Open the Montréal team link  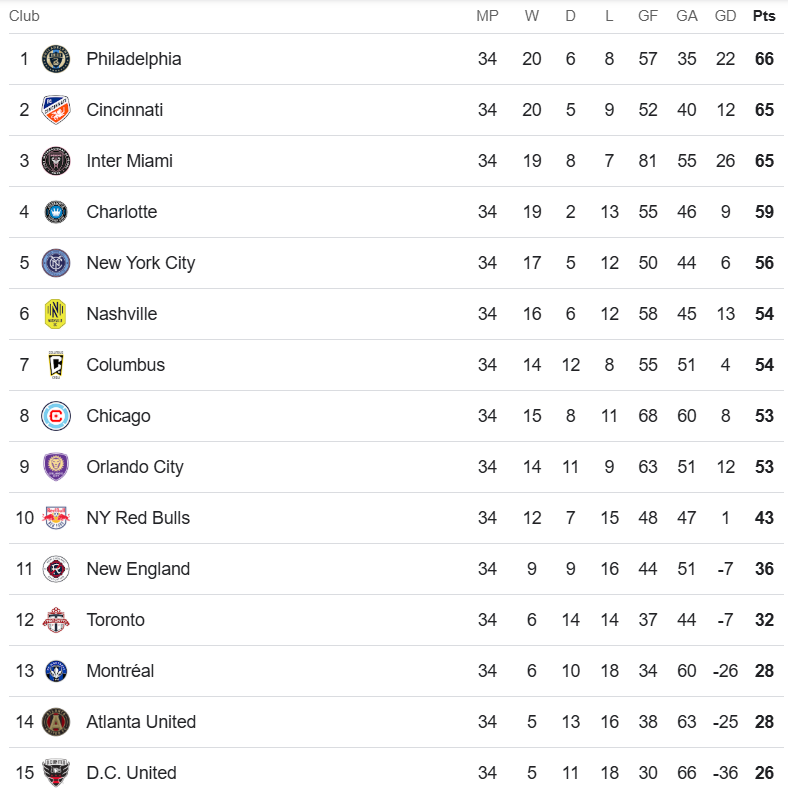coord(120,671)
